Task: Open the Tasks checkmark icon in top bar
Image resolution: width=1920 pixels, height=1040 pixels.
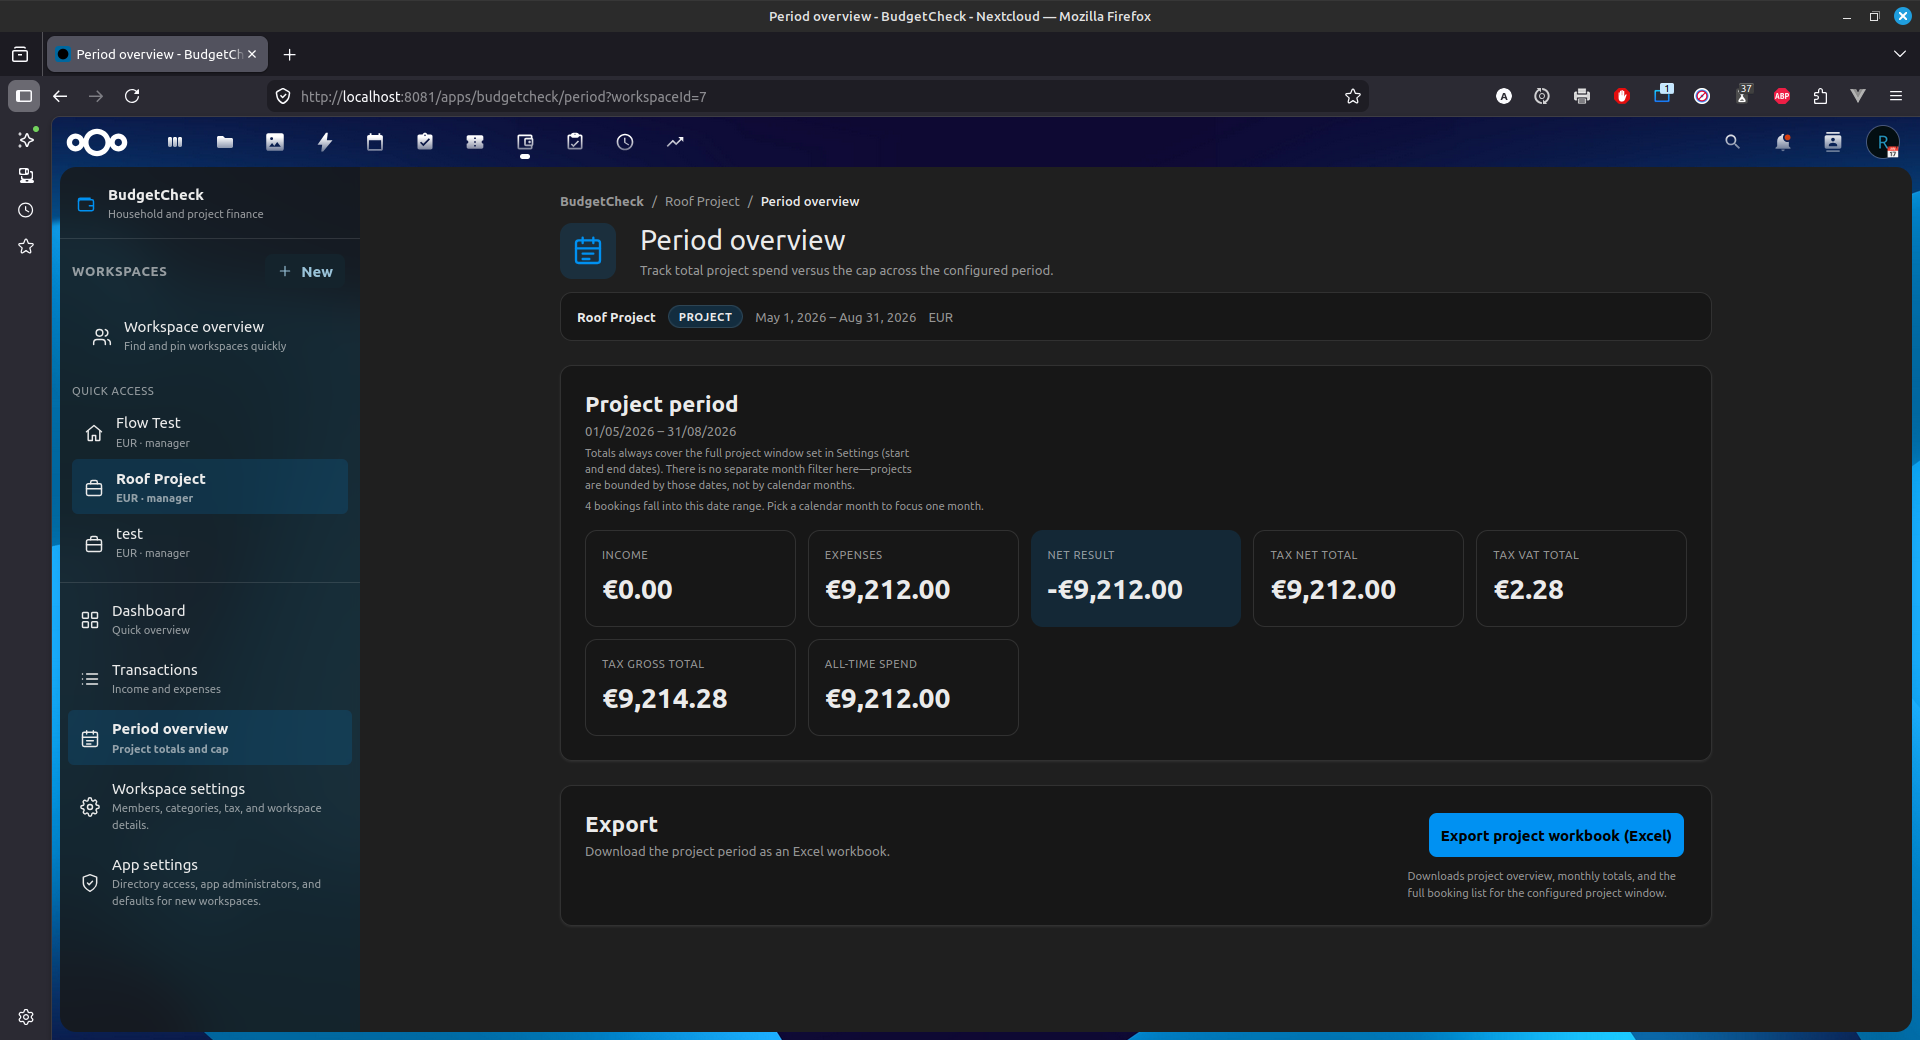Action: coord(425,142)
